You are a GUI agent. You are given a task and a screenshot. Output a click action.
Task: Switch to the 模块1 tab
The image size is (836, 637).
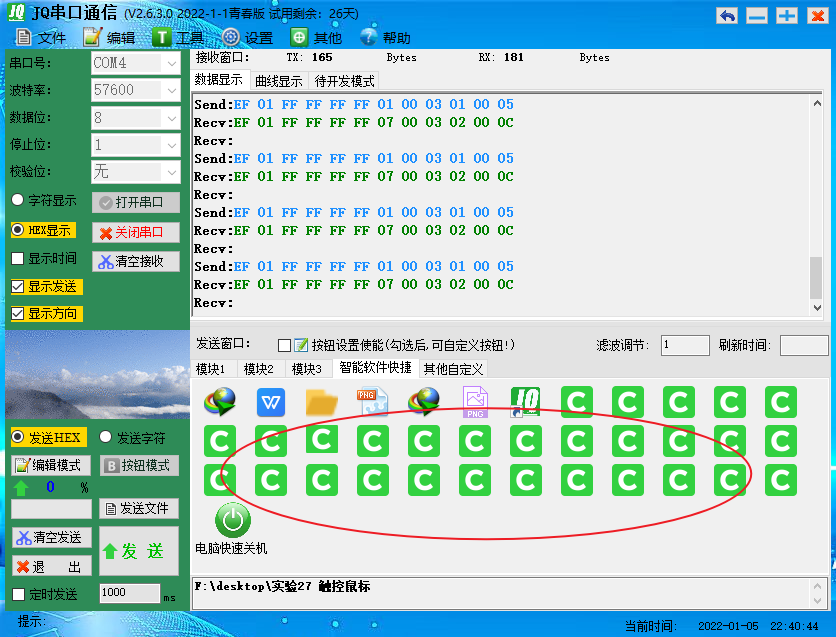(211, 369)
